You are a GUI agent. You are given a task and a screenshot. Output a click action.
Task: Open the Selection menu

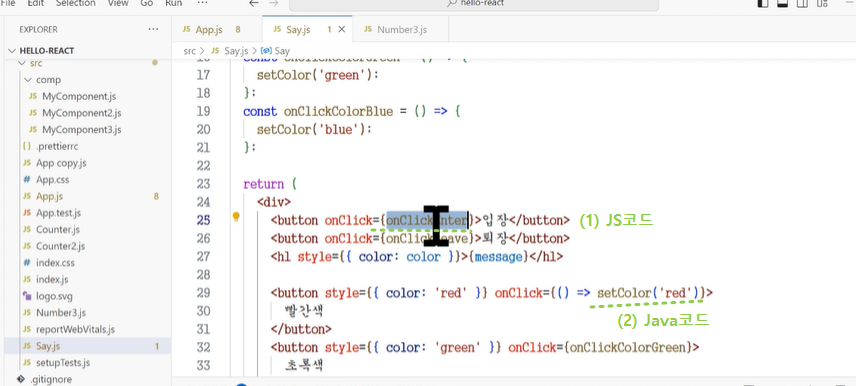(x=76, y=3)
